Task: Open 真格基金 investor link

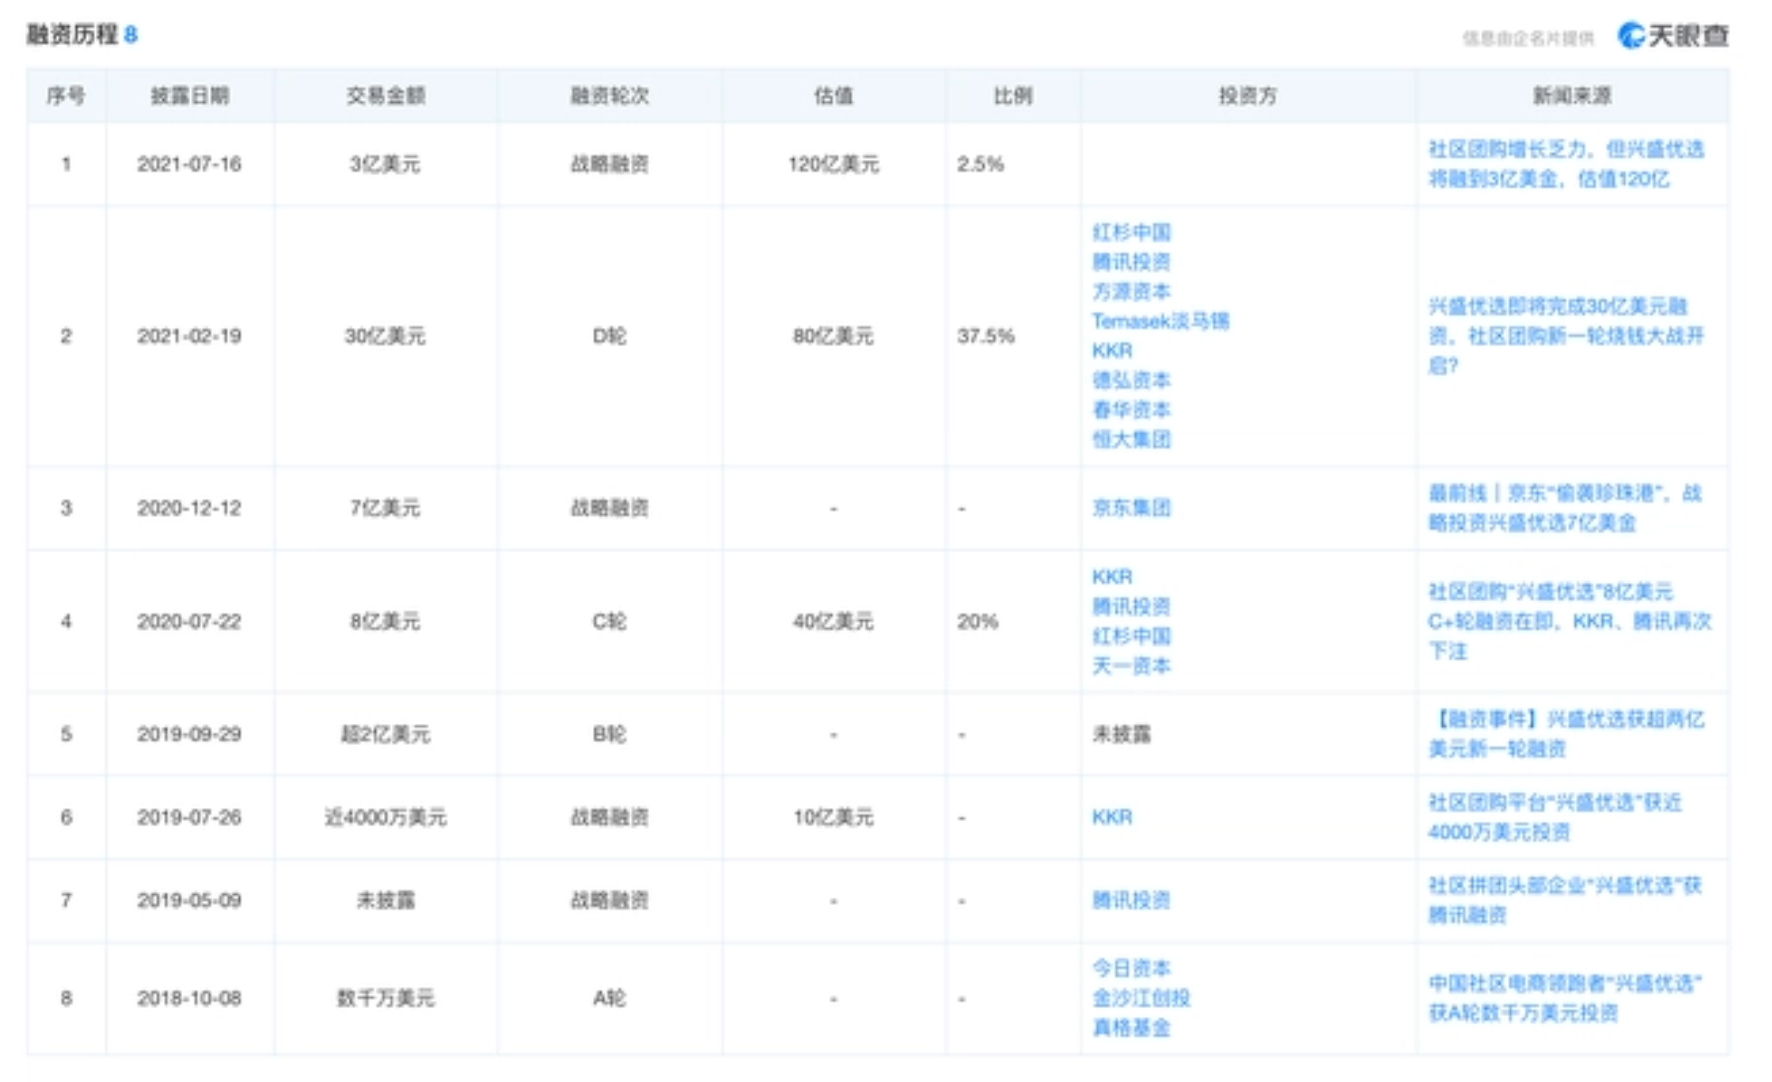Action: click(x=1131, y=1027)
